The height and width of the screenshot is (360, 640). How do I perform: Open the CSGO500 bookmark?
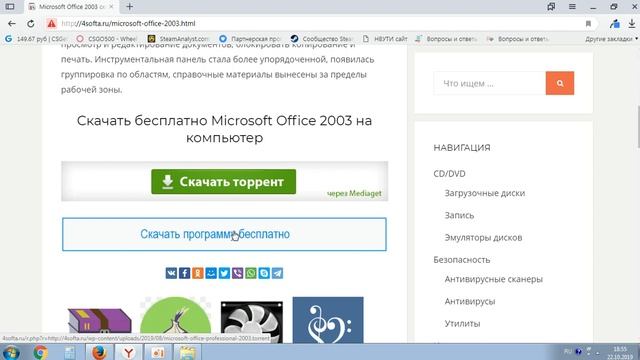(107, 39)
